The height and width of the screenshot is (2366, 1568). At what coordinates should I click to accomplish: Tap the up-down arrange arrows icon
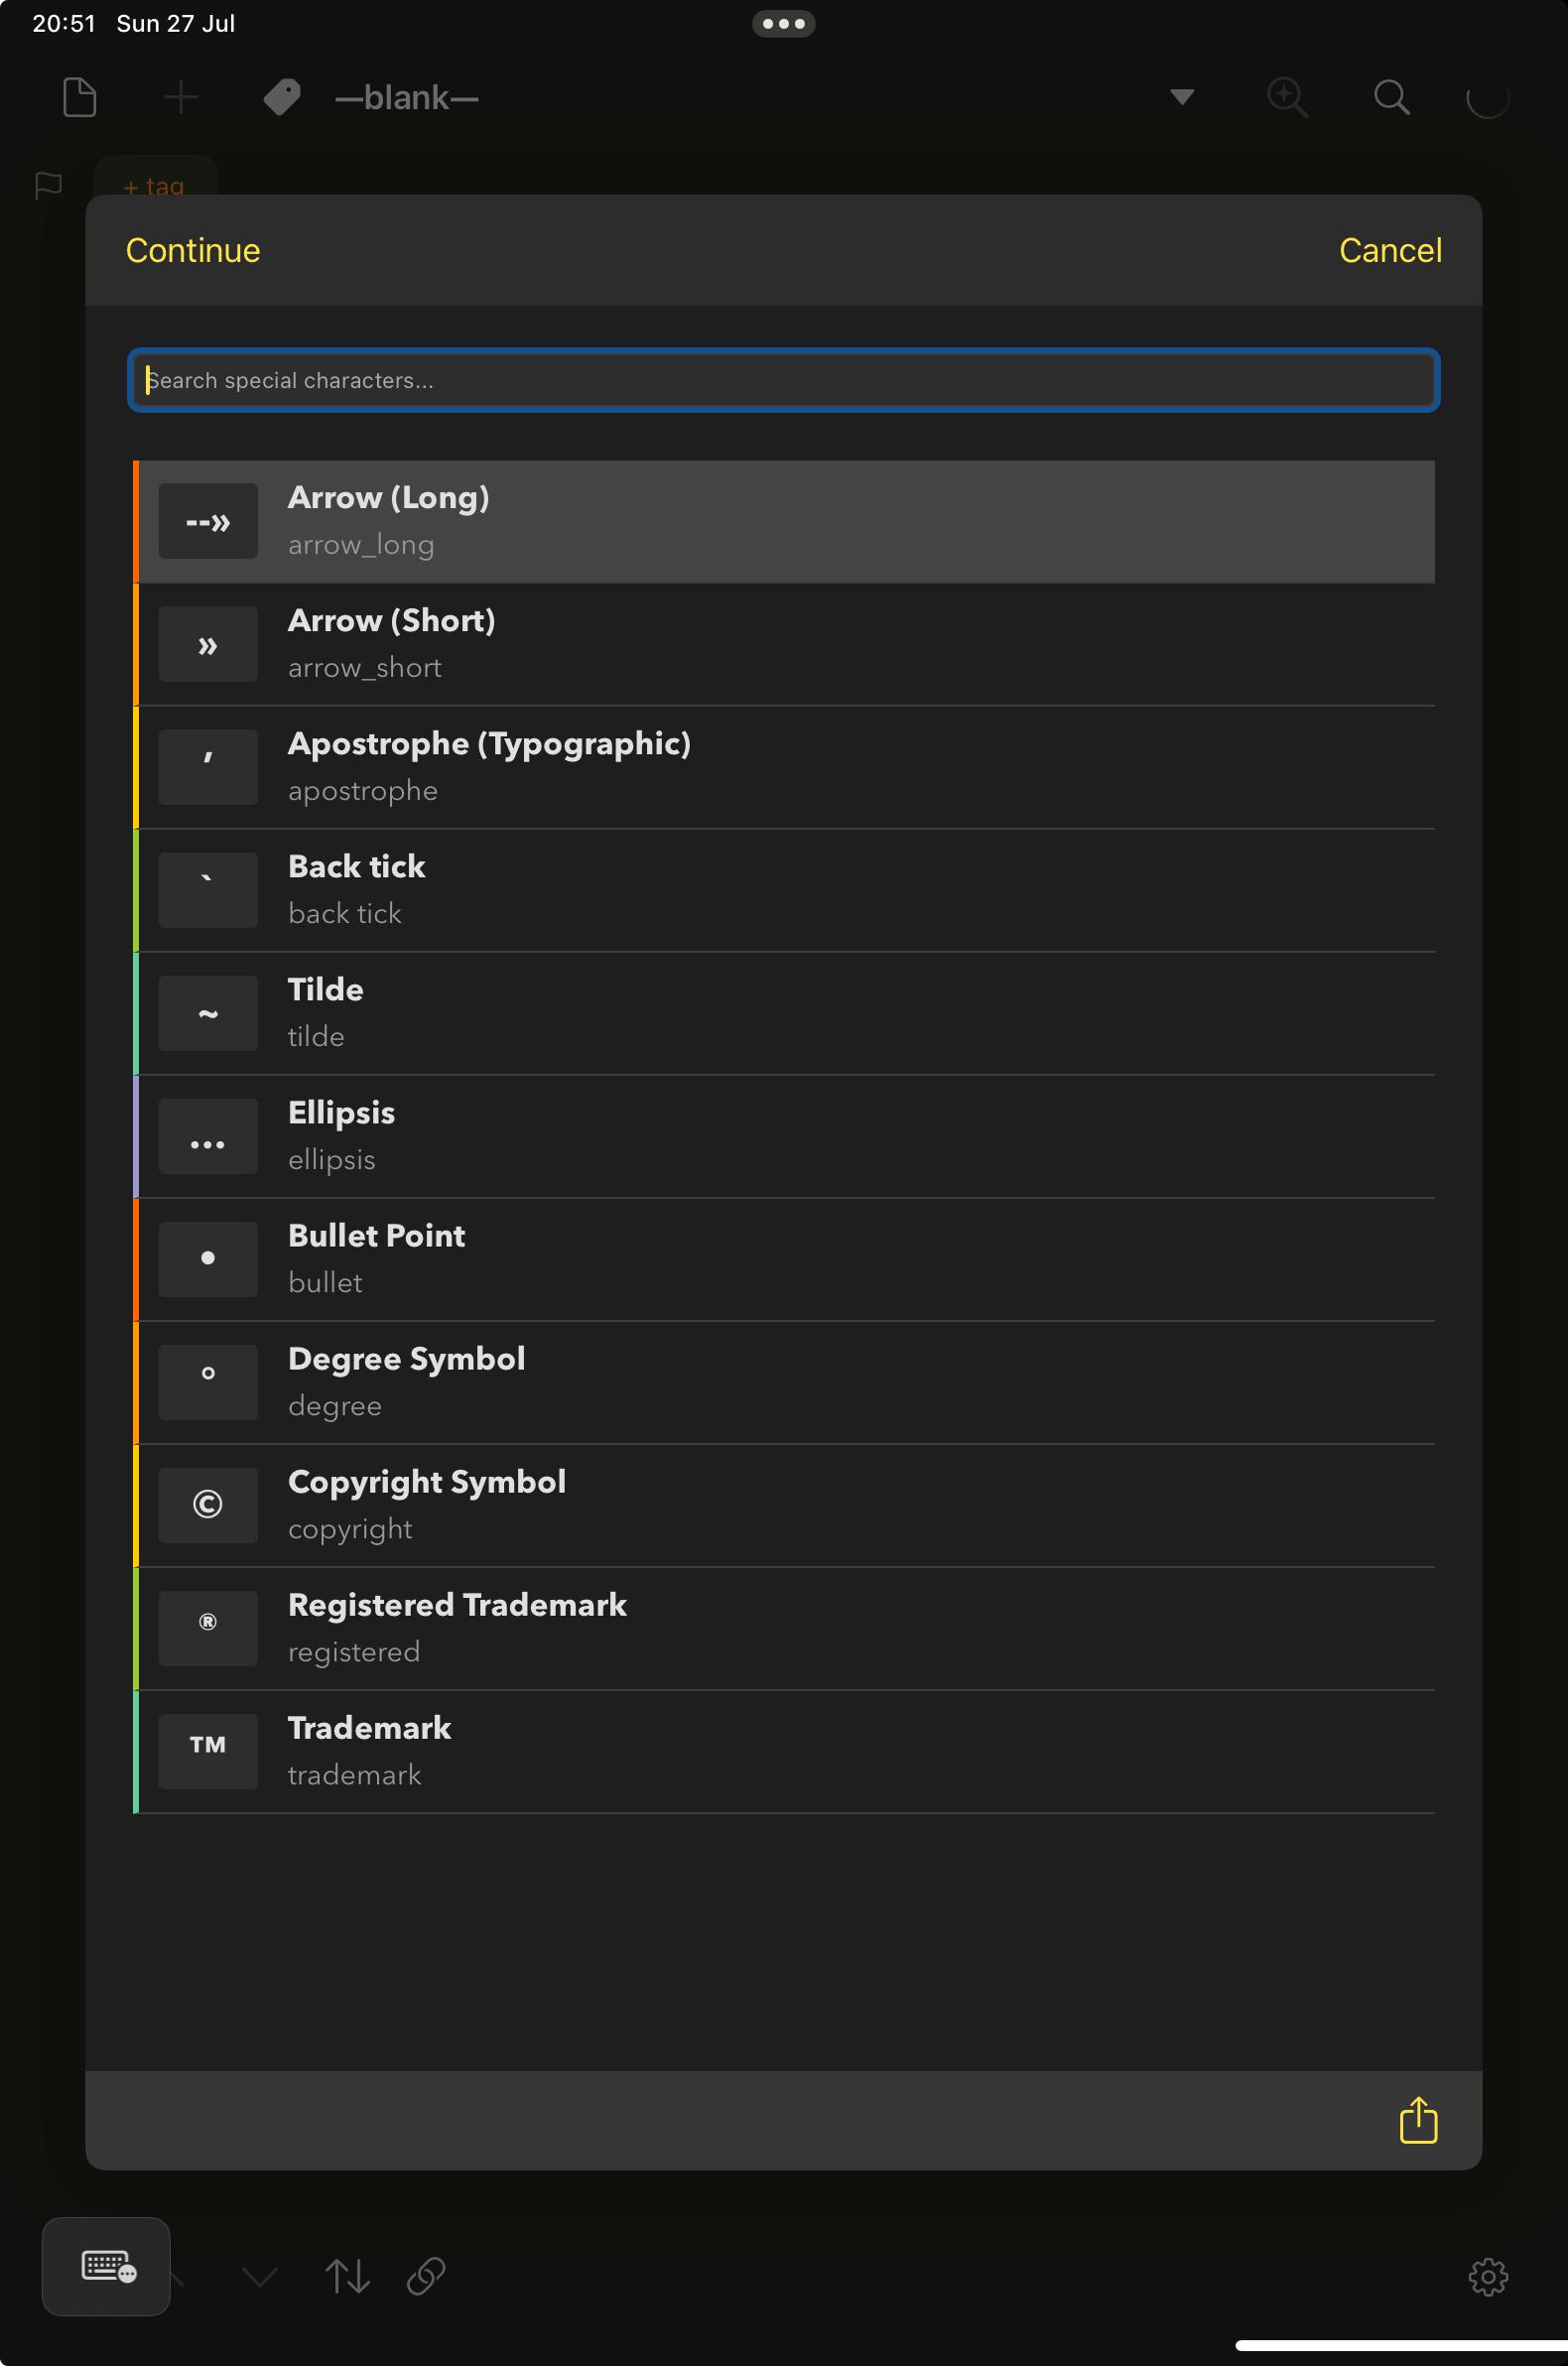click(x=348, y=2276)
